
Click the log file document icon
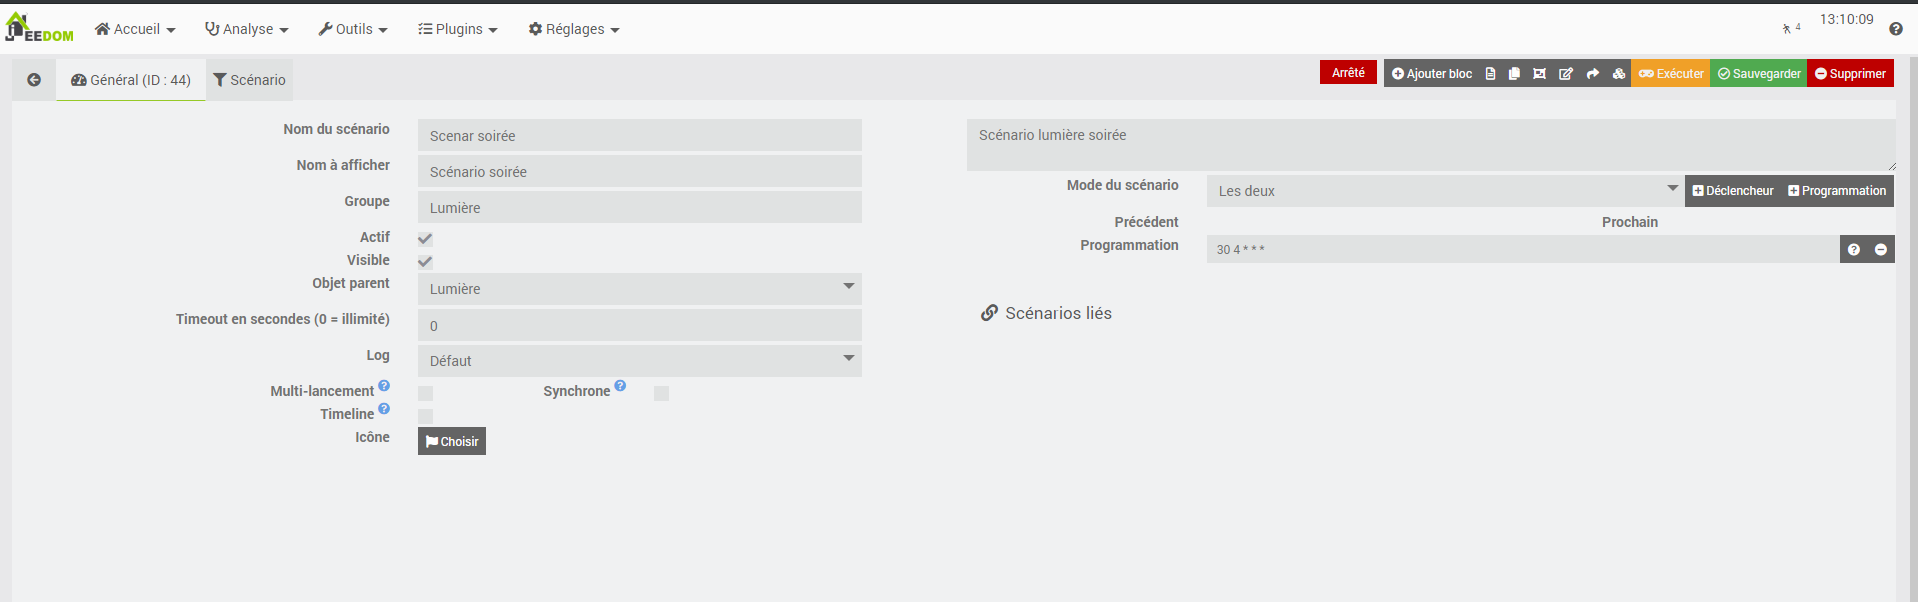pos(1490,74)
